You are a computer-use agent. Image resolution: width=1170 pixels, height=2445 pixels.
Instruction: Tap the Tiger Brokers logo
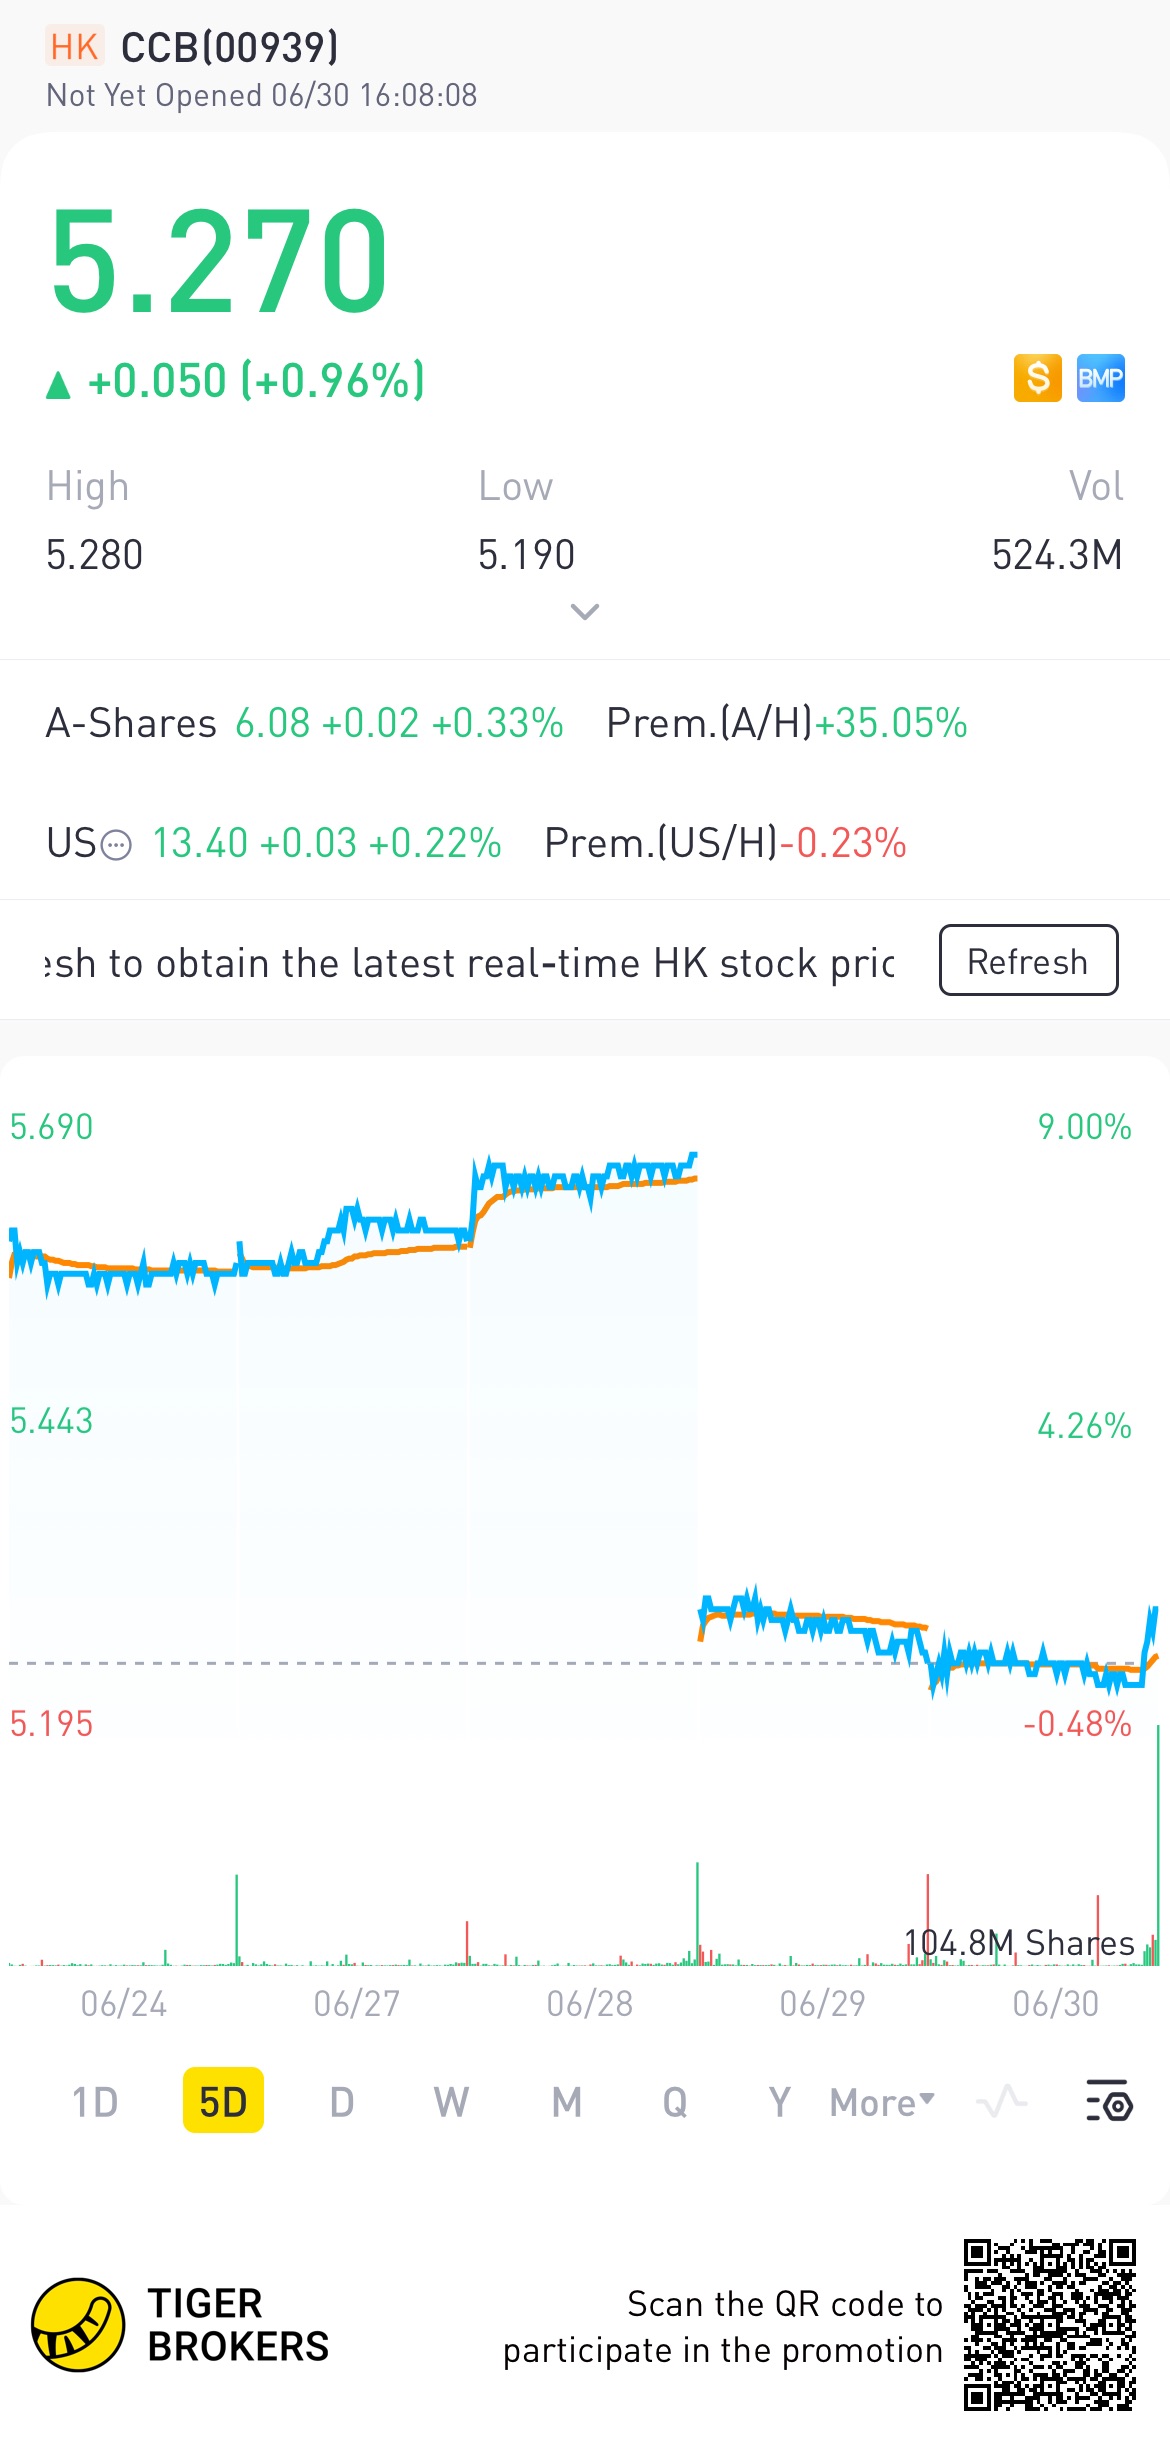[78, 2324]
